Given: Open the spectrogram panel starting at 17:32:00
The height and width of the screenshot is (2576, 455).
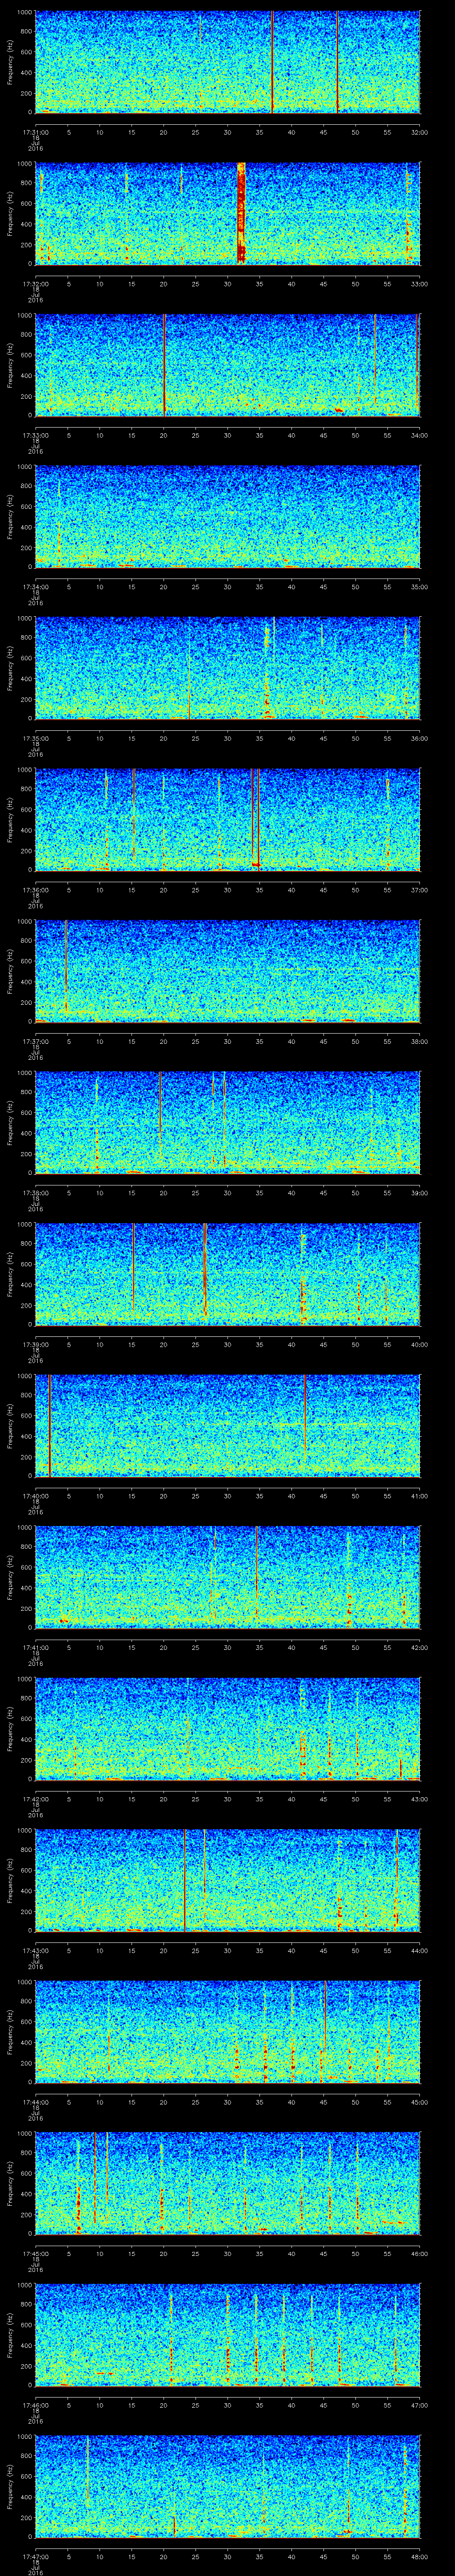Looking at the screenshot, I should [x=227, y=213].
